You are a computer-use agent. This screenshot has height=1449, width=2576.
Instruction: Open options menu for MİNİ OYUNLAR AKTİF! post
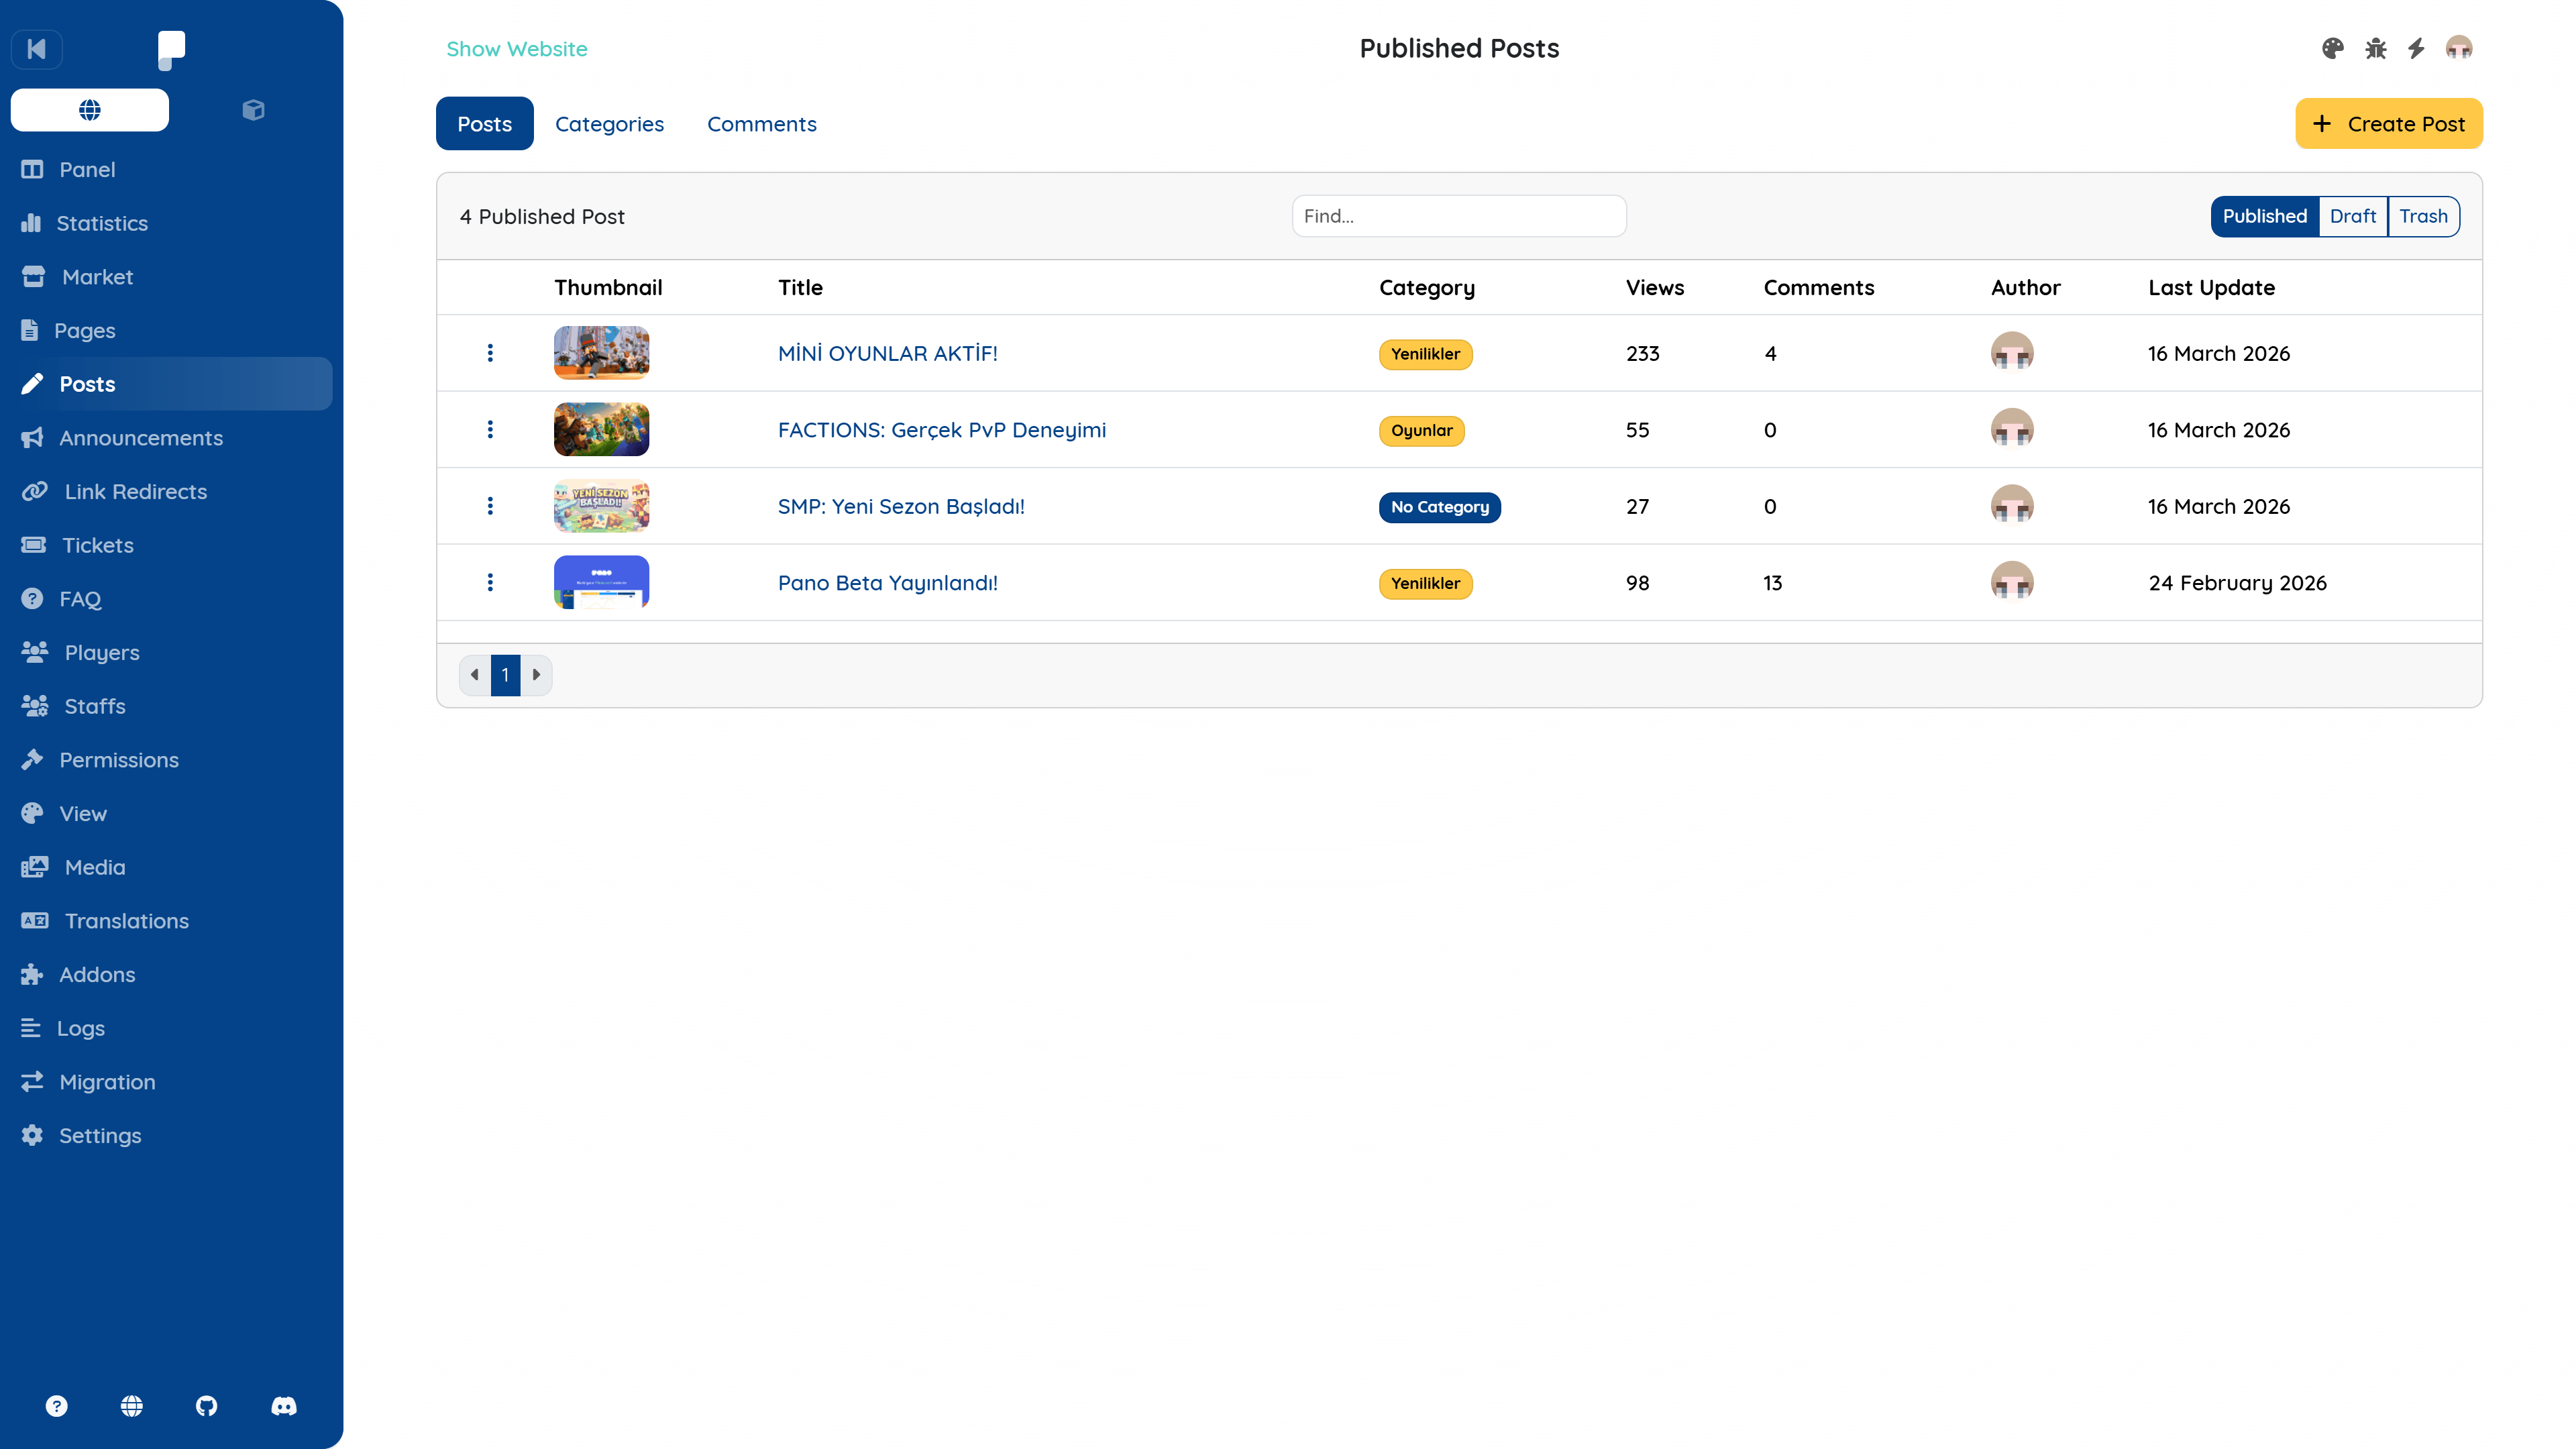click(x=490, y=353)
